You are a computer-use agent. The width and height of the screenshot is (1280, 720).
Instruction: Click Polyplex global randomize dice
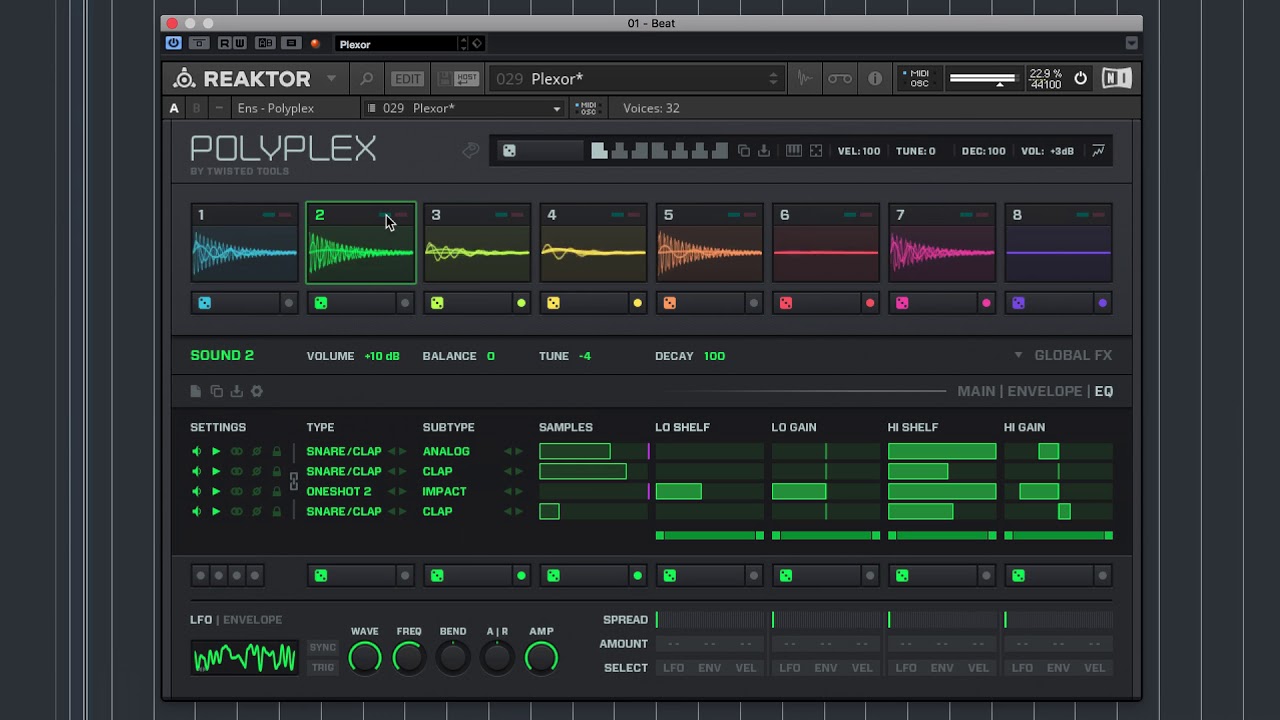(x=509, y=151)
